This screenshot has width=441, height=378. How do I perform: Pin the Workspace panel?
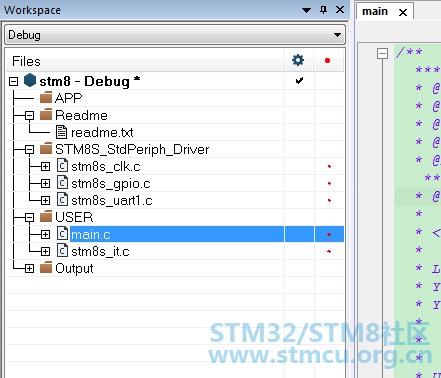click(x=323, y=10)
